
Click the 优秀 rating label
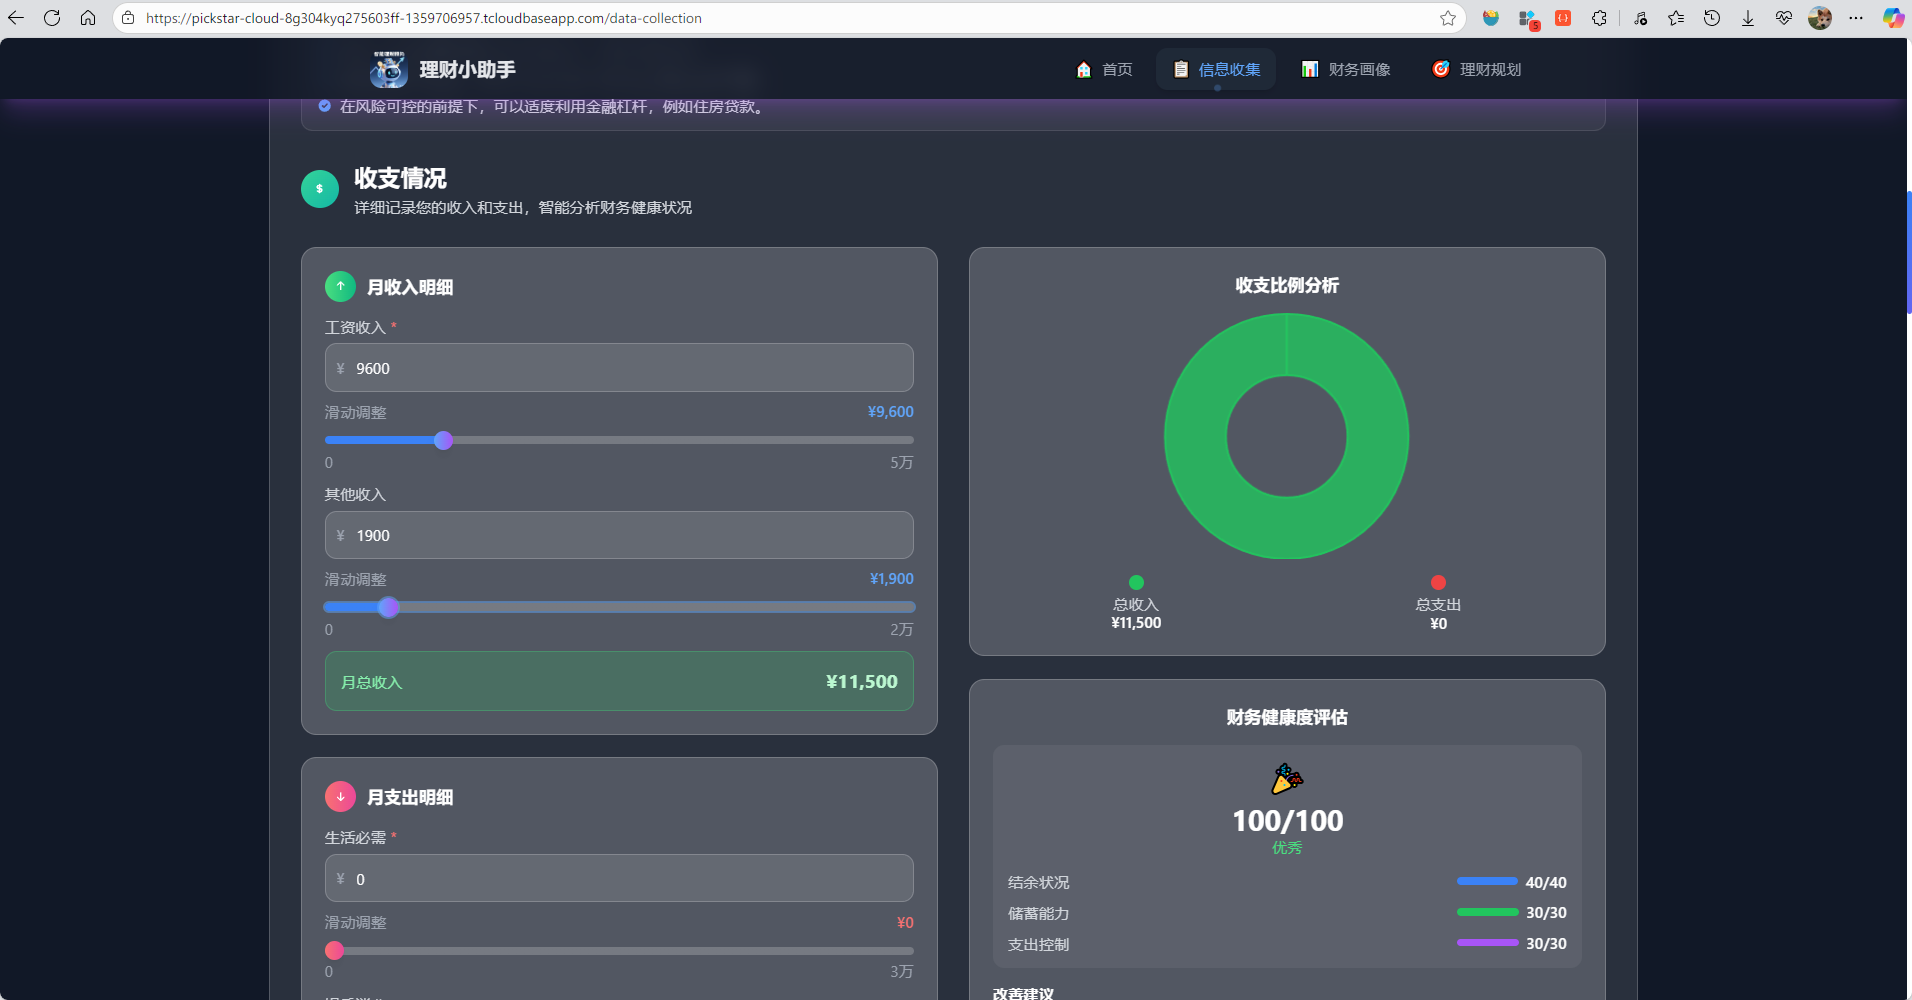point(1287,848)
